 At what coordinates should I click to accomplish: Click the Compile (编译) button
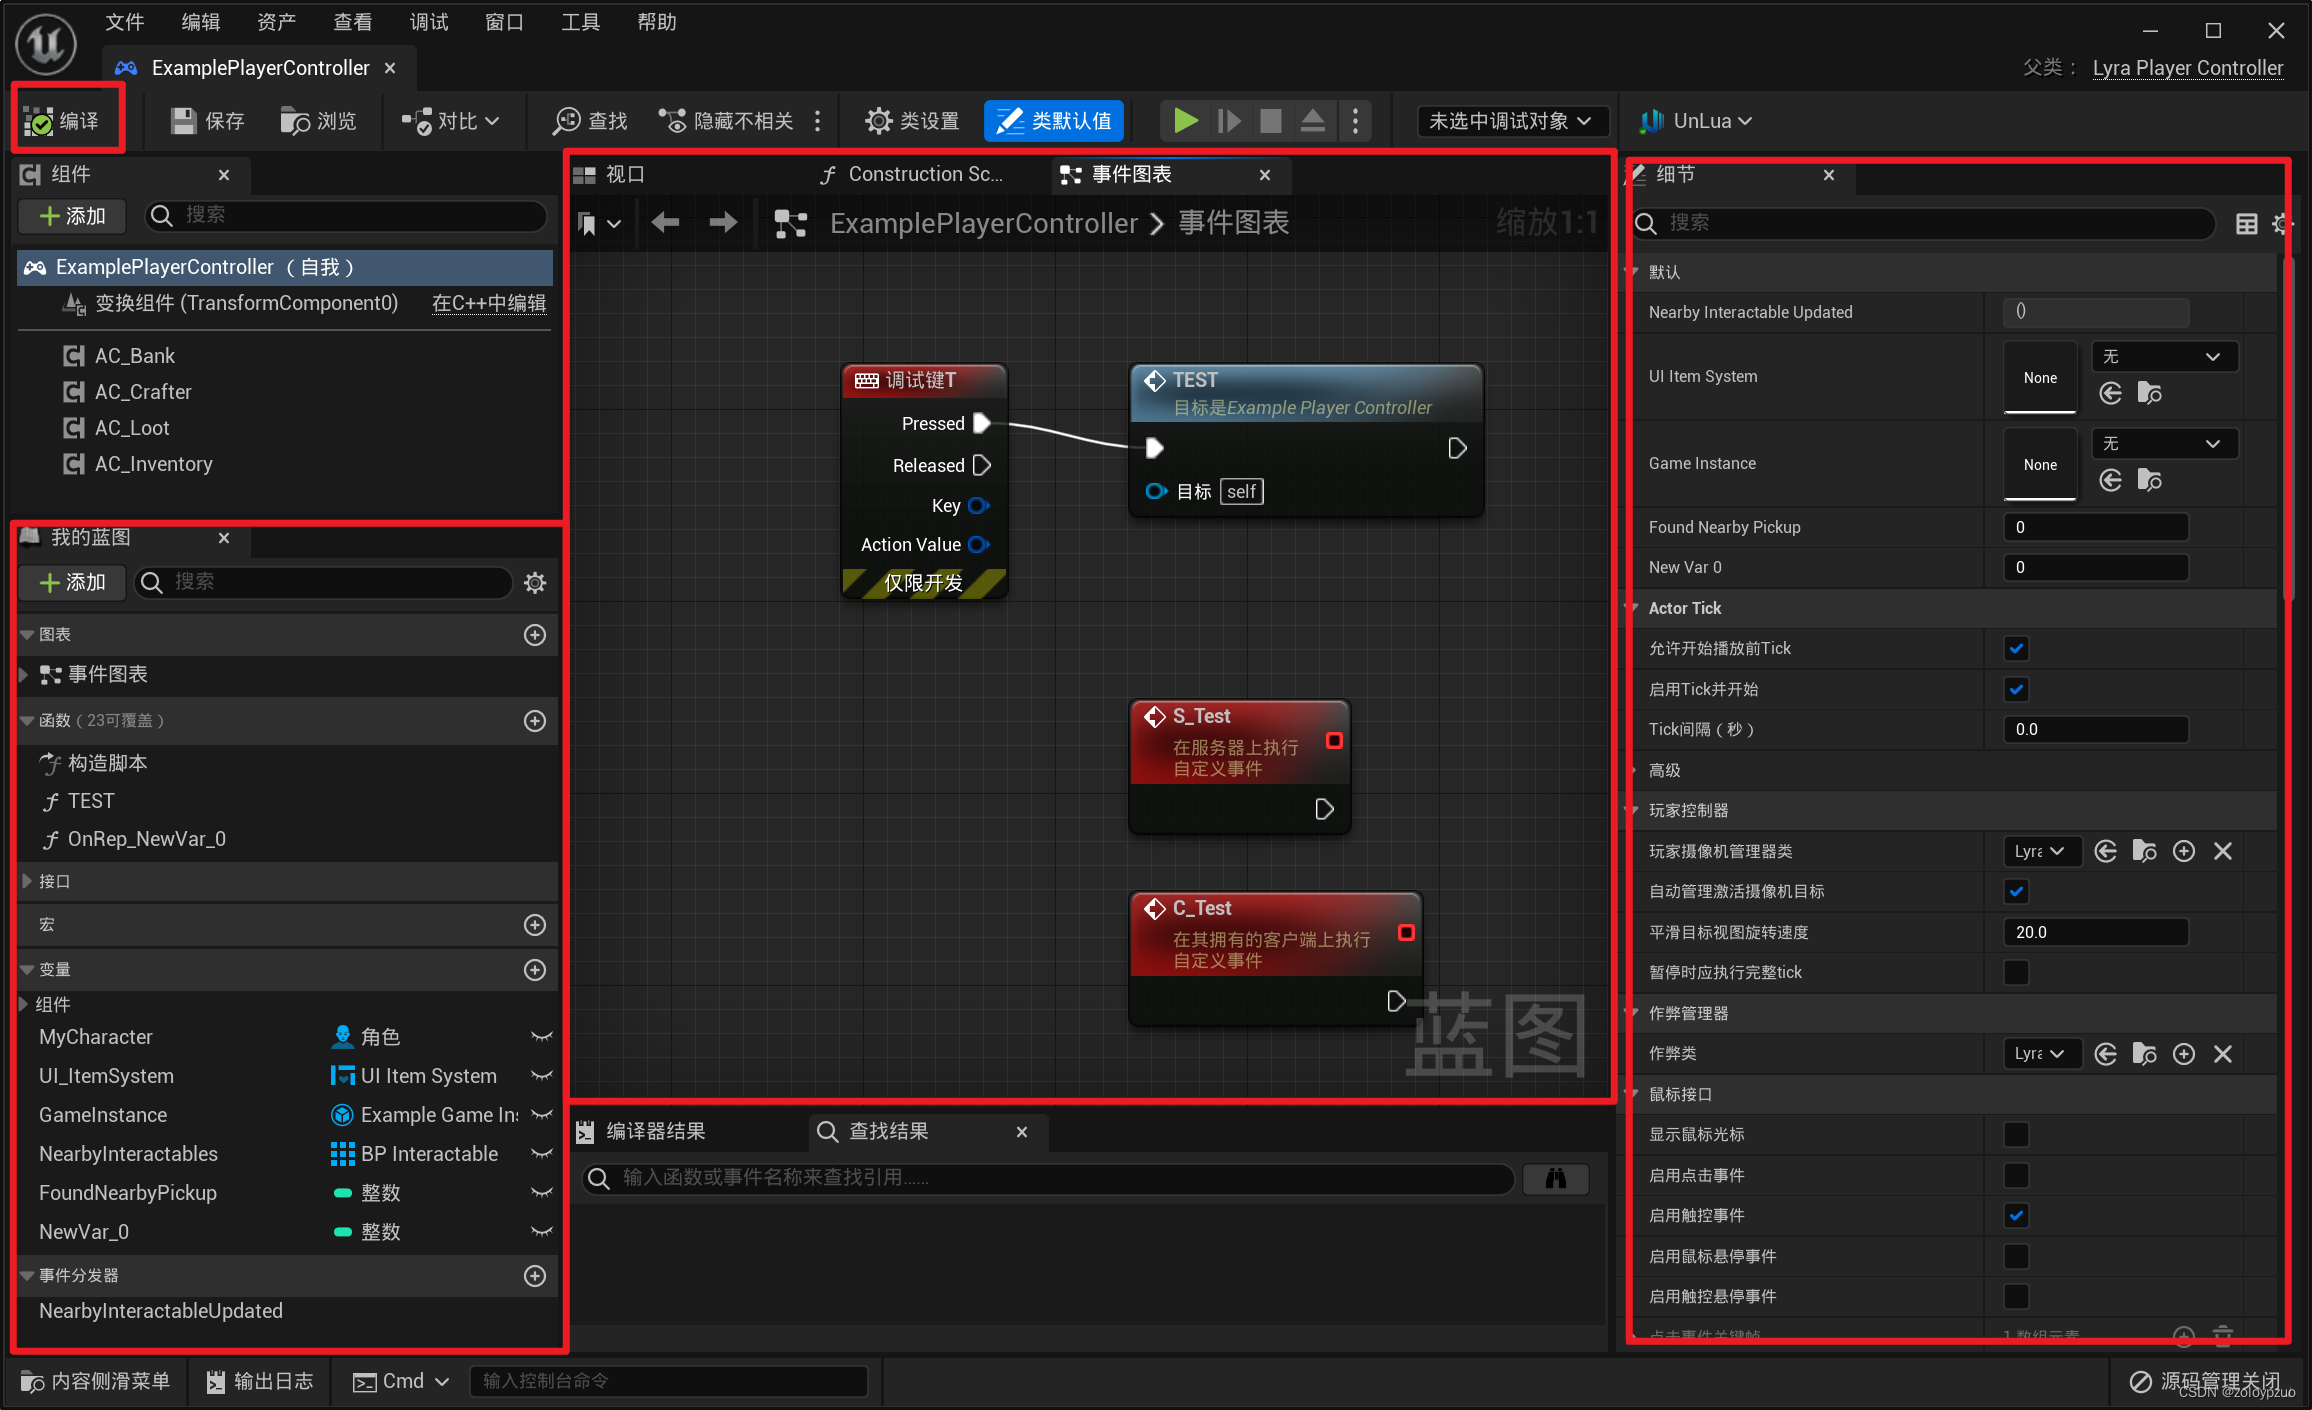62,121
